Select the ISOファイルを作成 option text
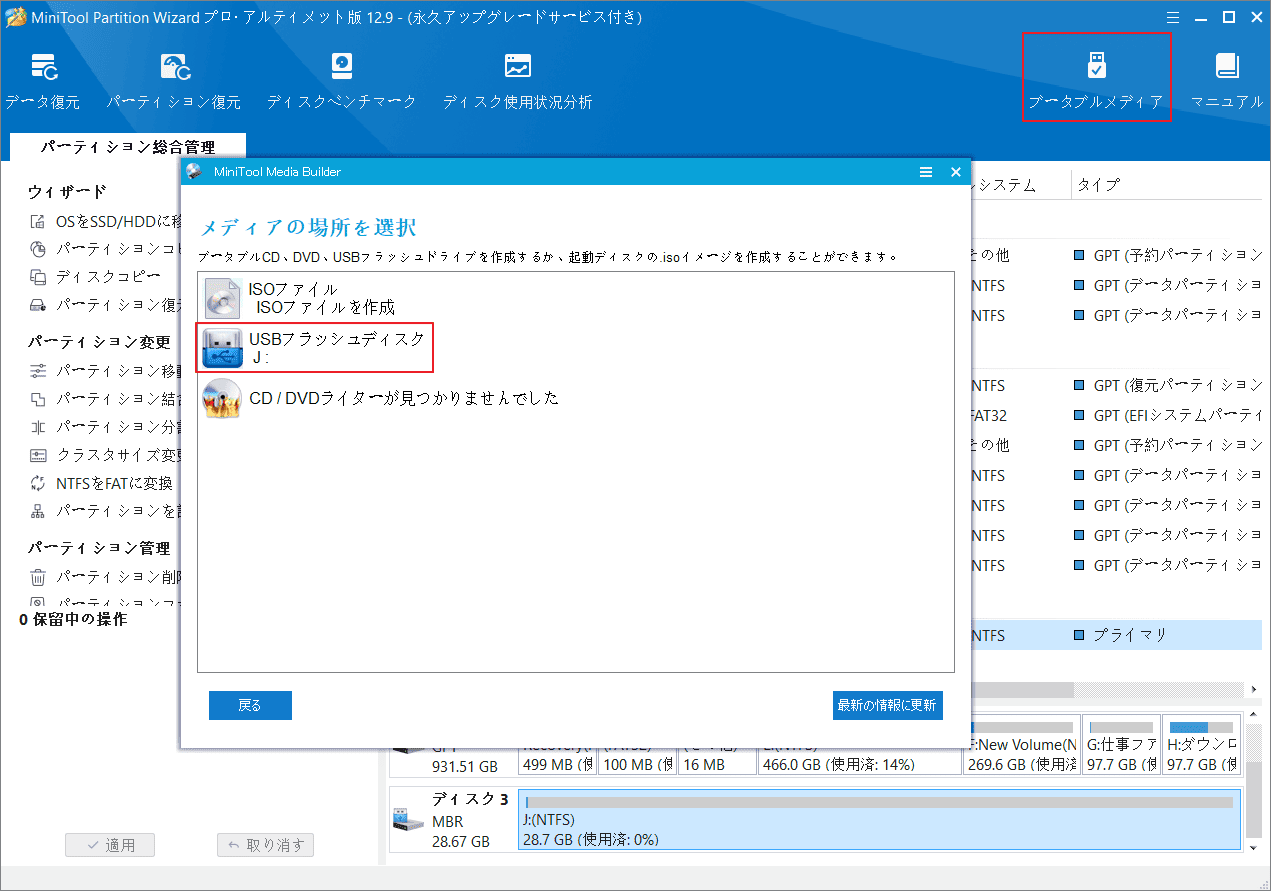Screen dimensions: 1271x891 coord(325,307)
